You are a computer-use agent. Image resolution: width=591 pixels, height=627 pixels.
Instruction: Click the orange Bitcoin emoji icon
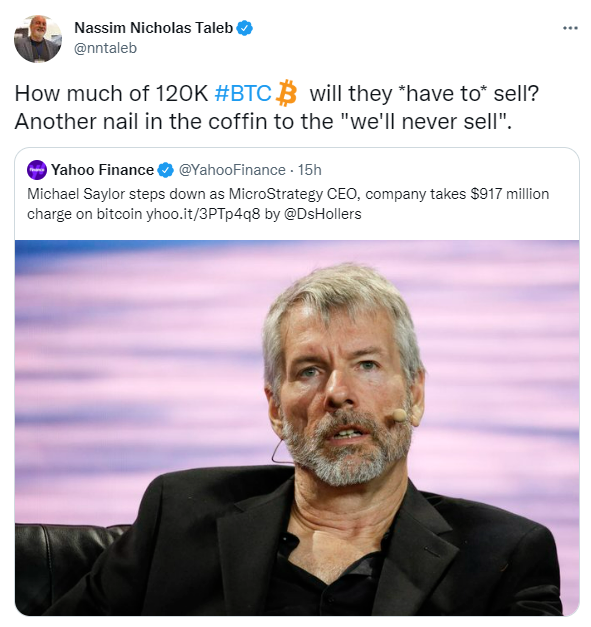tap(287, 93)
